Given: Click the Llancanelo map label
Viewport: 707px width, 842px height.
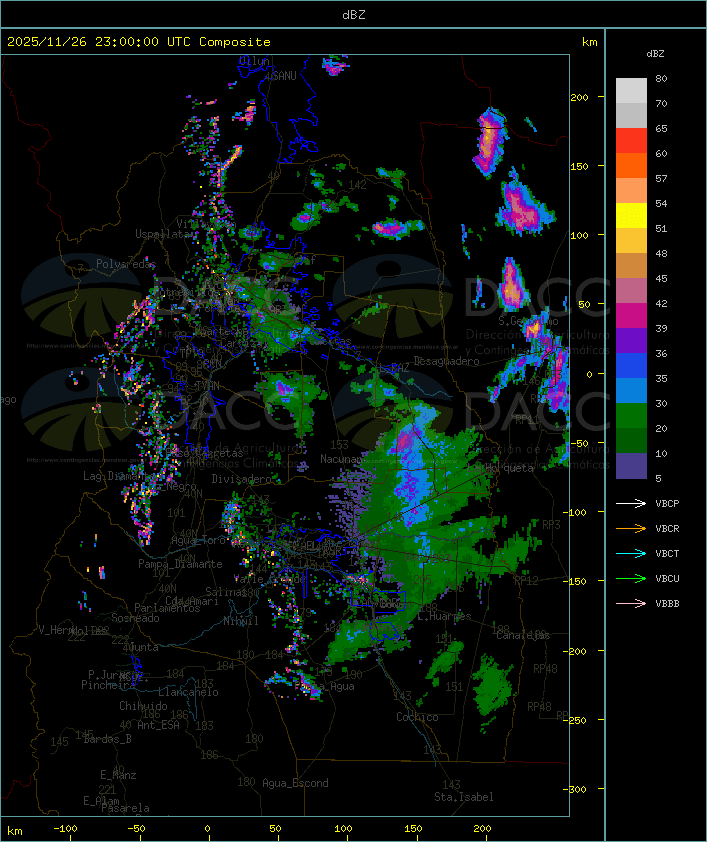Looking at the screenshot, I should pos(188,692).
